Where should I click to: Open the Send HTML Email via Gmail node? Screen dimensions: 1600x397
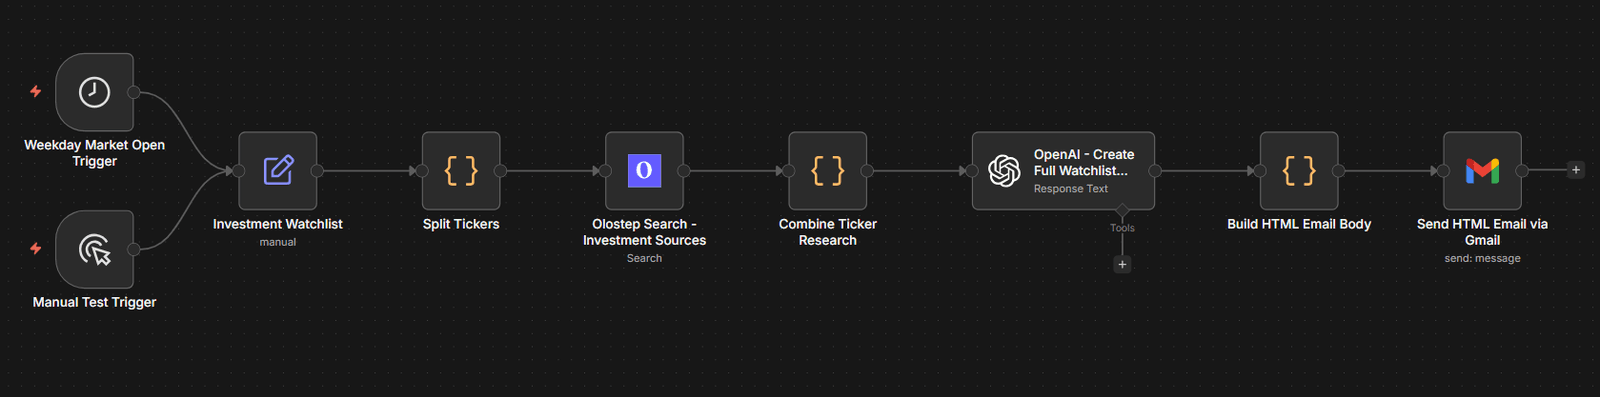(x=1482, y=171)
